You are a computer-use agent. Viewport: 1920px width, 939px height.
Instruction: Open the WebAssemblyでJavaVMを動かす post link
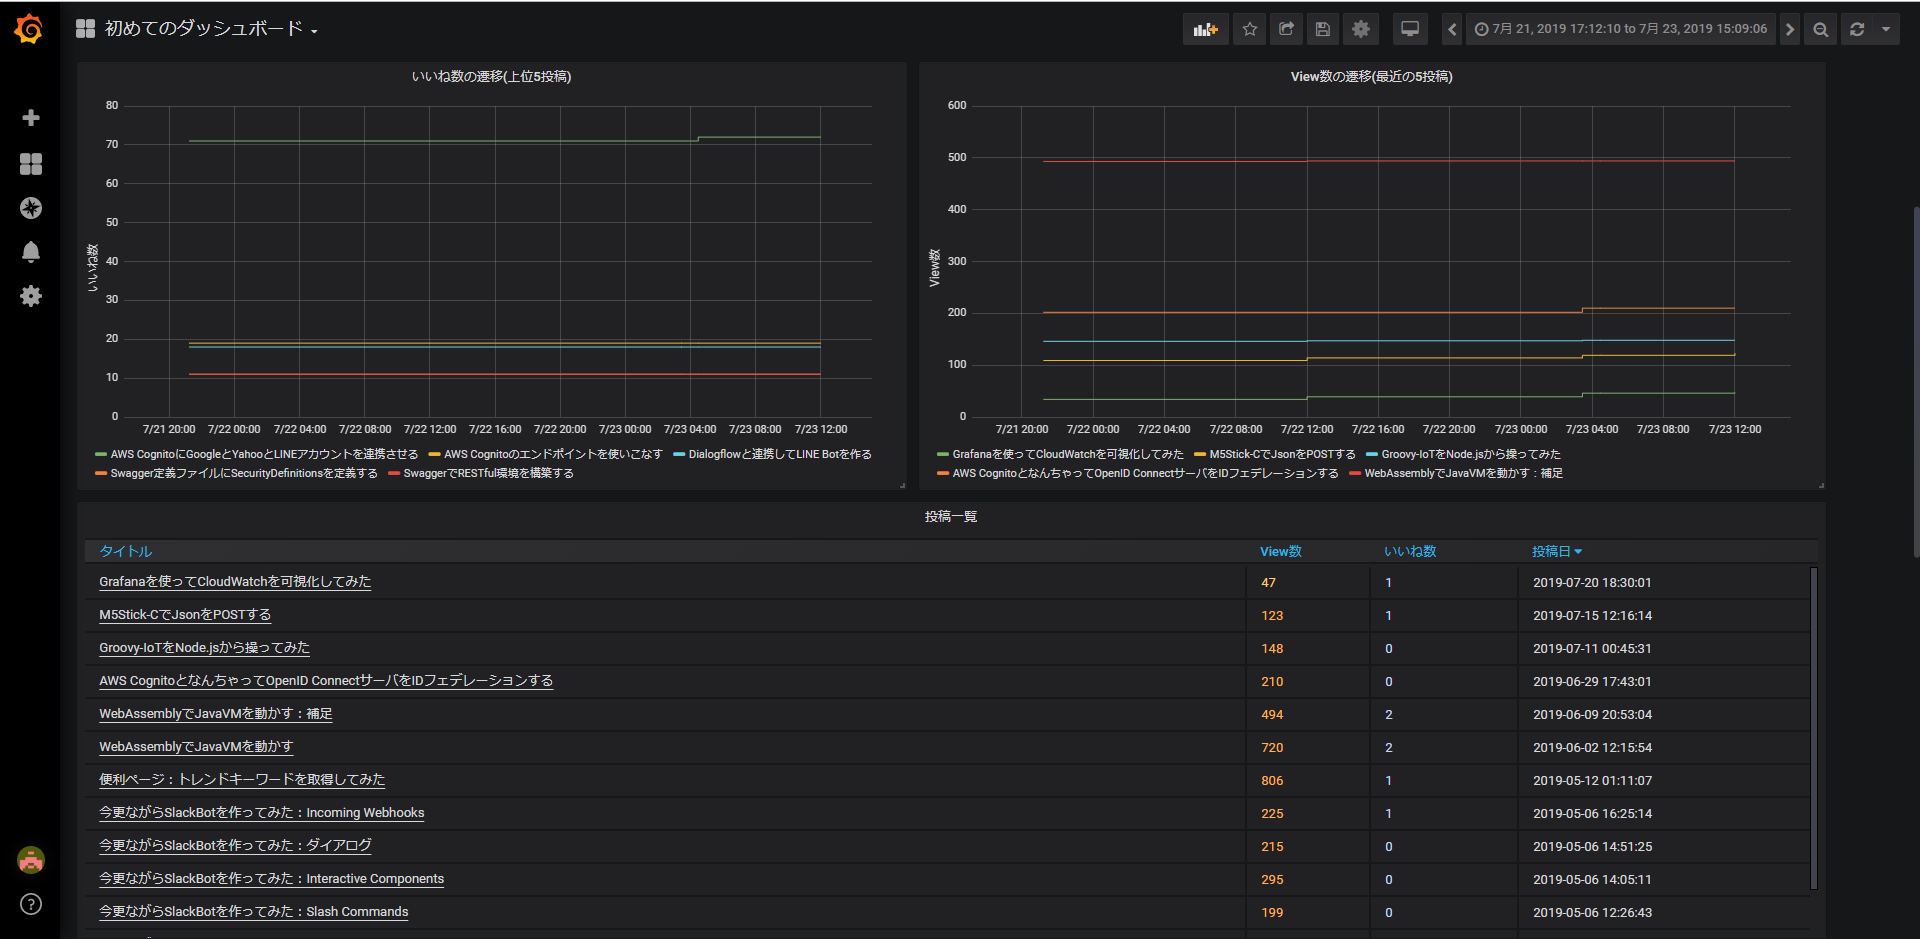click(196, 747)
